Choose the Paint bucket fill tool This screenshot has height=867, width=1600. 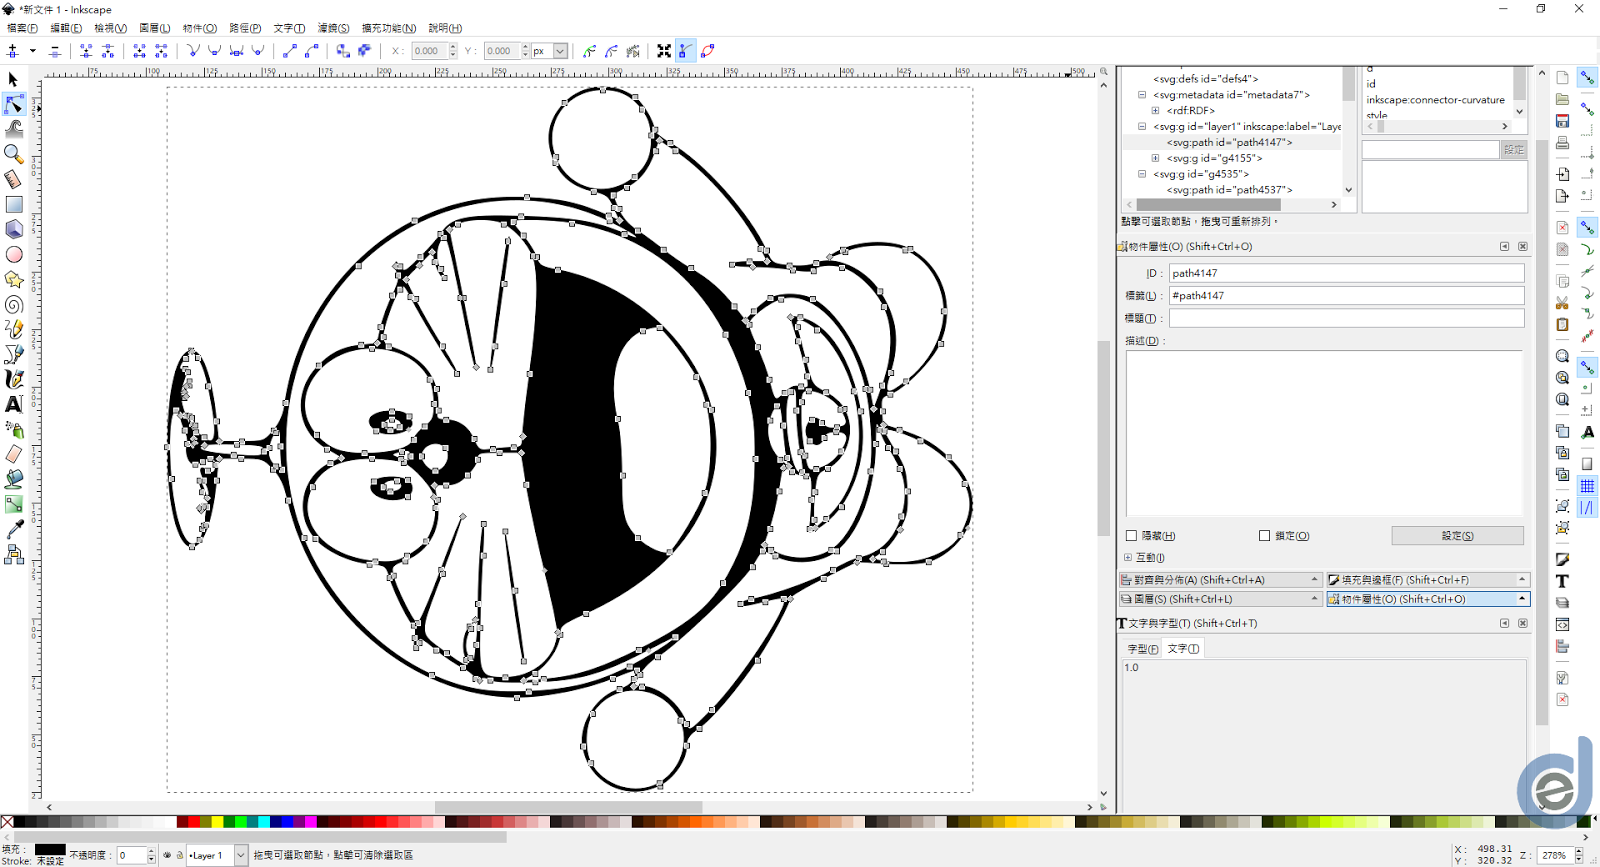[14, 479]
